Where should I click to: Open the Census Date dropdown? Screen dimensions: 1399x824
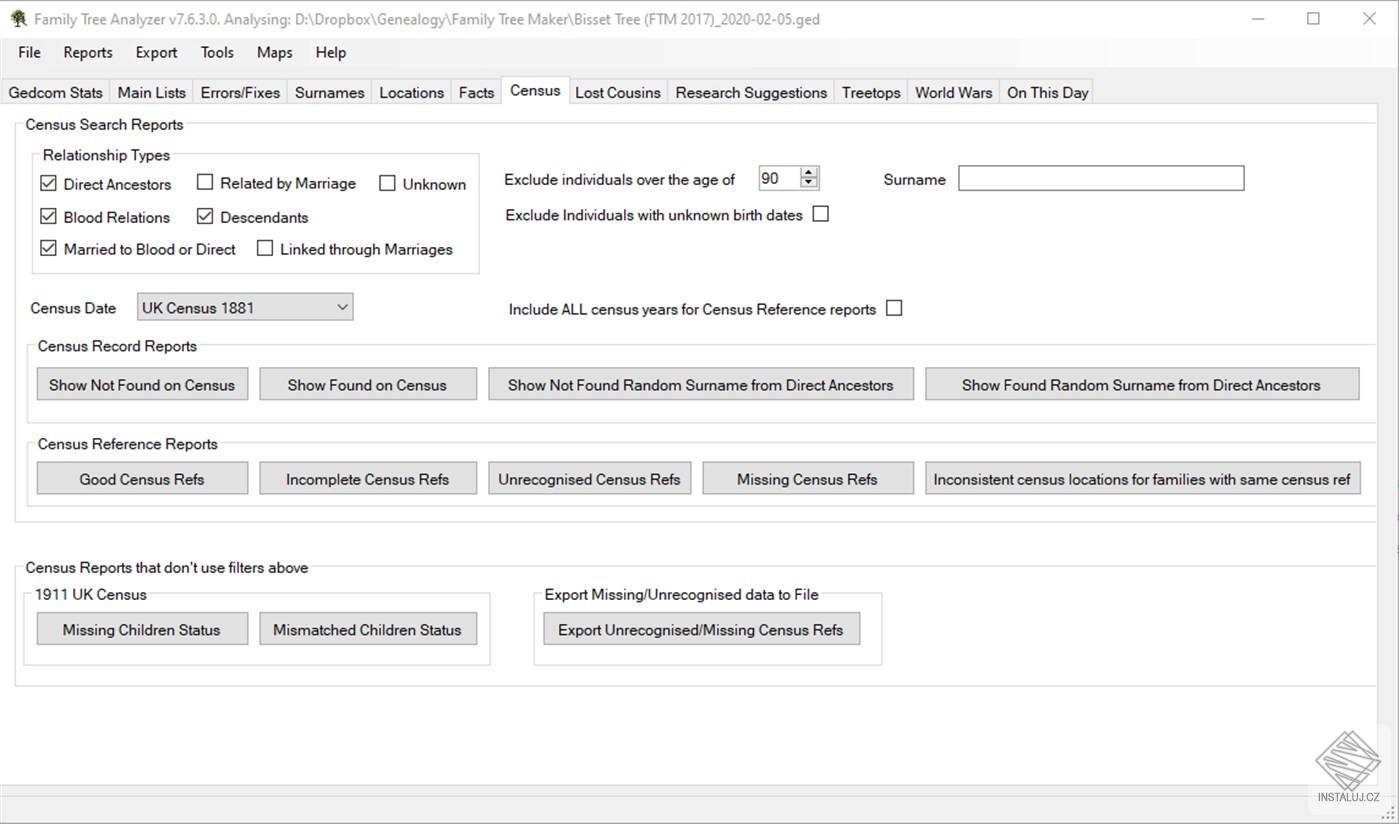click(342, 308)
